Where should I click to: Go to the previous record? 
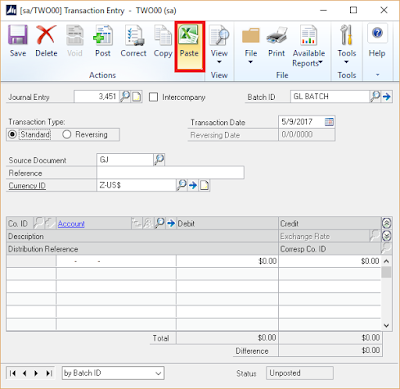[24, 373]
